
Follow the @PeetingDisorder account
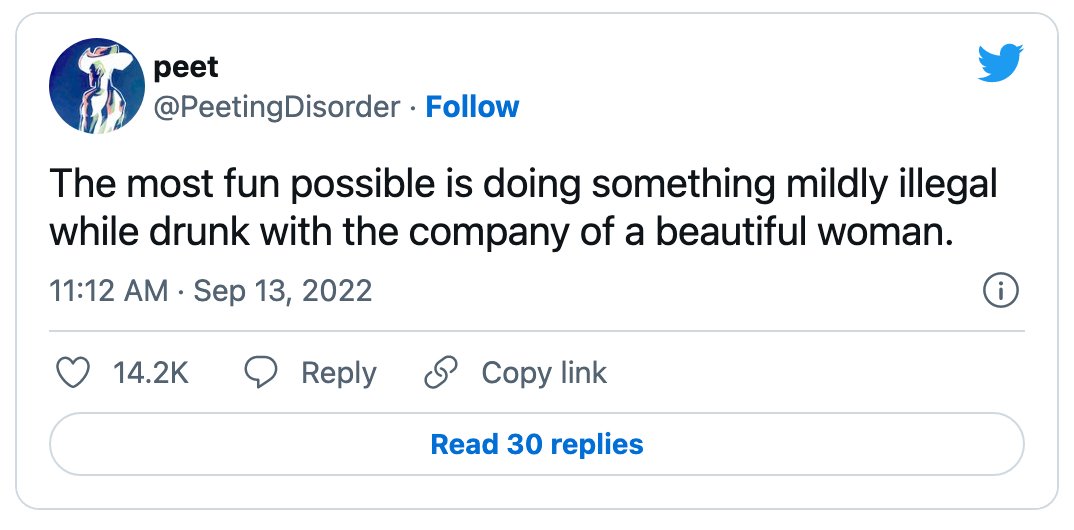click(472, 107)
